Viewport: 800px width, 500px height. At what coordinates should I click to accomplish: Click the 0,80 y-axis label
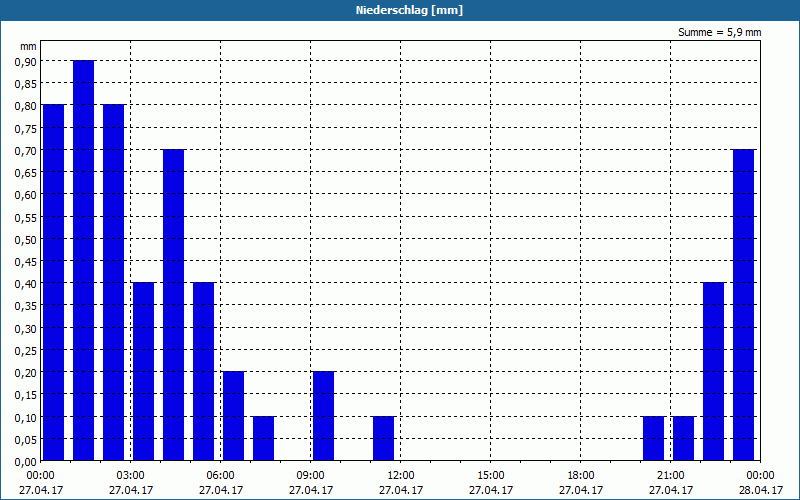(25, 106)
